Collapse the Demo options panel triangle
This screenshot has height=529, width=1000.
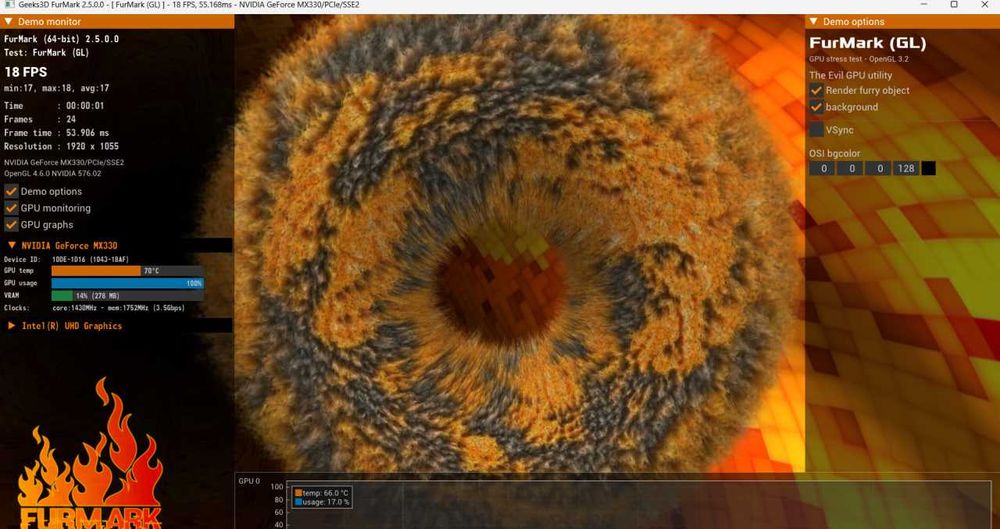pos(813,21)
